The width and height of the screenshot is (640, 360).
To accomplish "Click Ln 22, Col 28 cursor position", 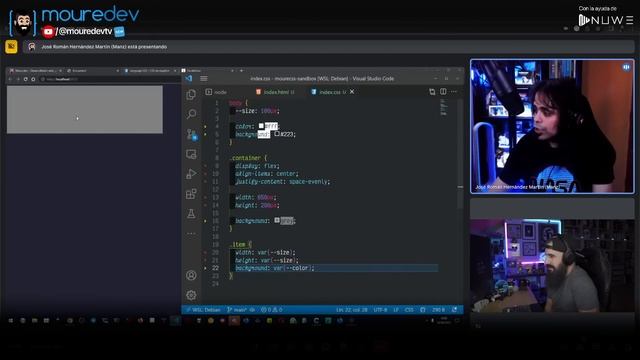I will tap(352, 310).
